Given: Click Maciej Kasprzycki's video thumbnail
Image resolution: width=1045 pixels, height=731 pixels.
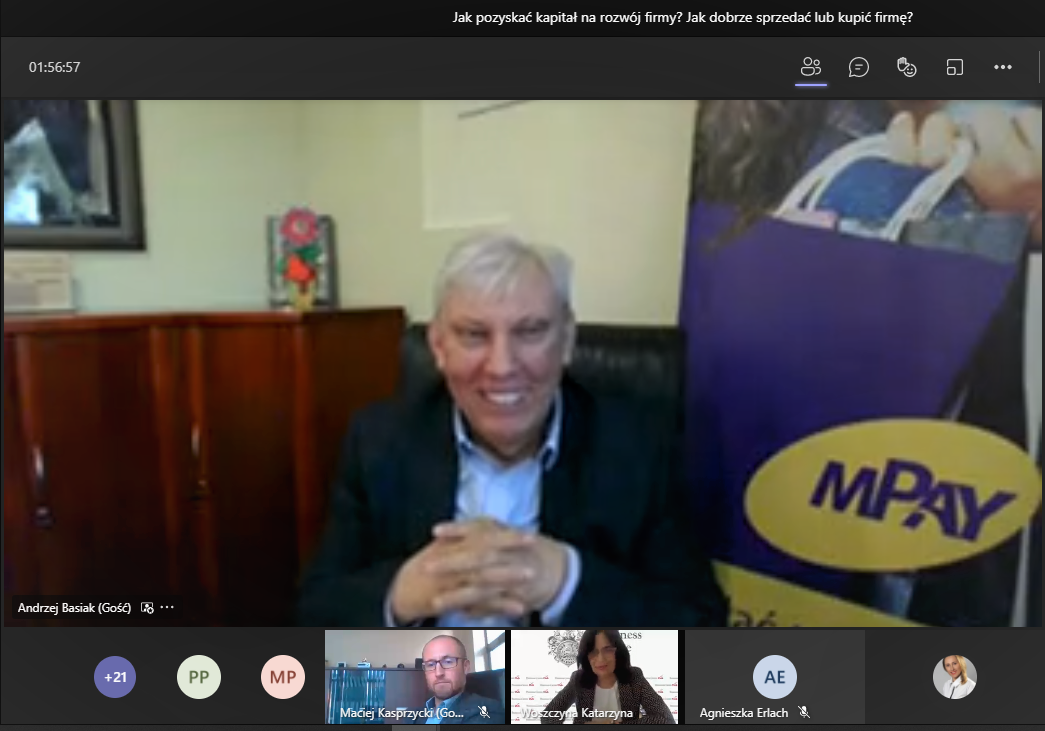Looking at the screenshot, I should coord(414,670).
